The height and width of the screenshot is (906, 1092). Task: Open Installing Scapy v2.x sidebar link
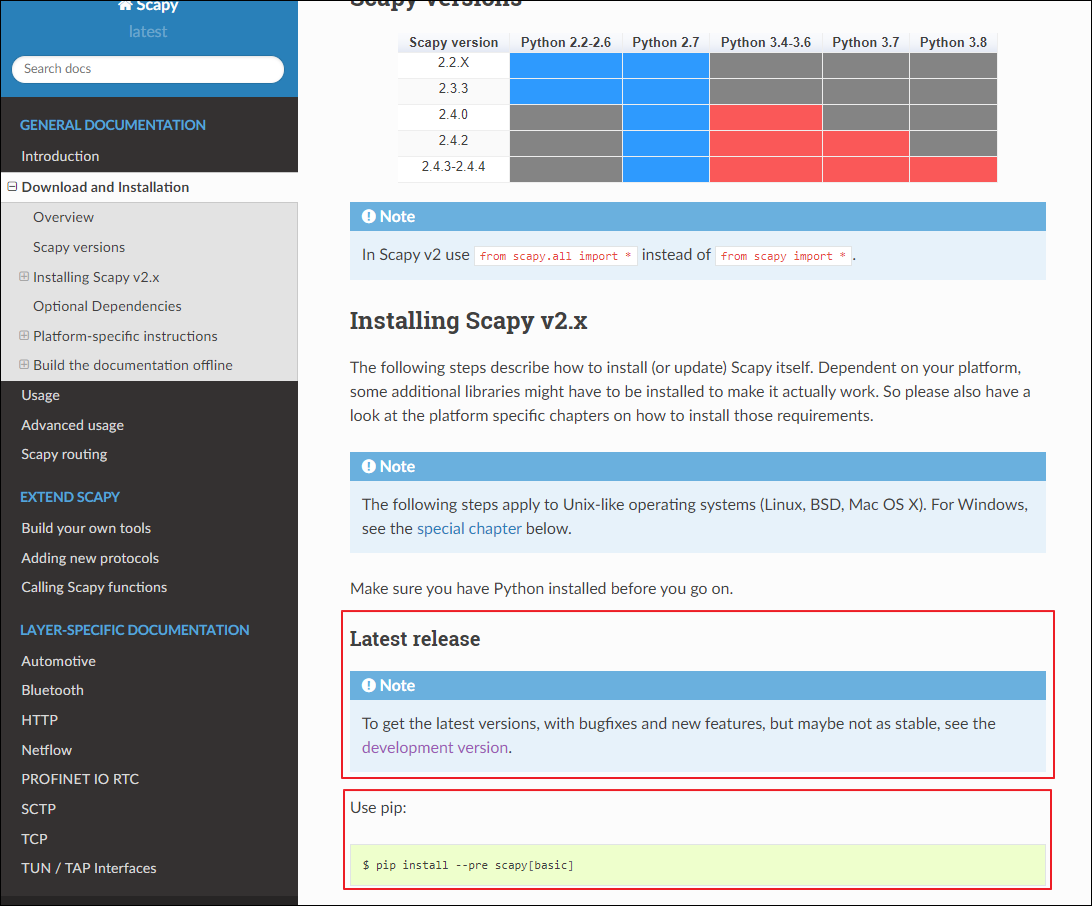coord(96,277)
